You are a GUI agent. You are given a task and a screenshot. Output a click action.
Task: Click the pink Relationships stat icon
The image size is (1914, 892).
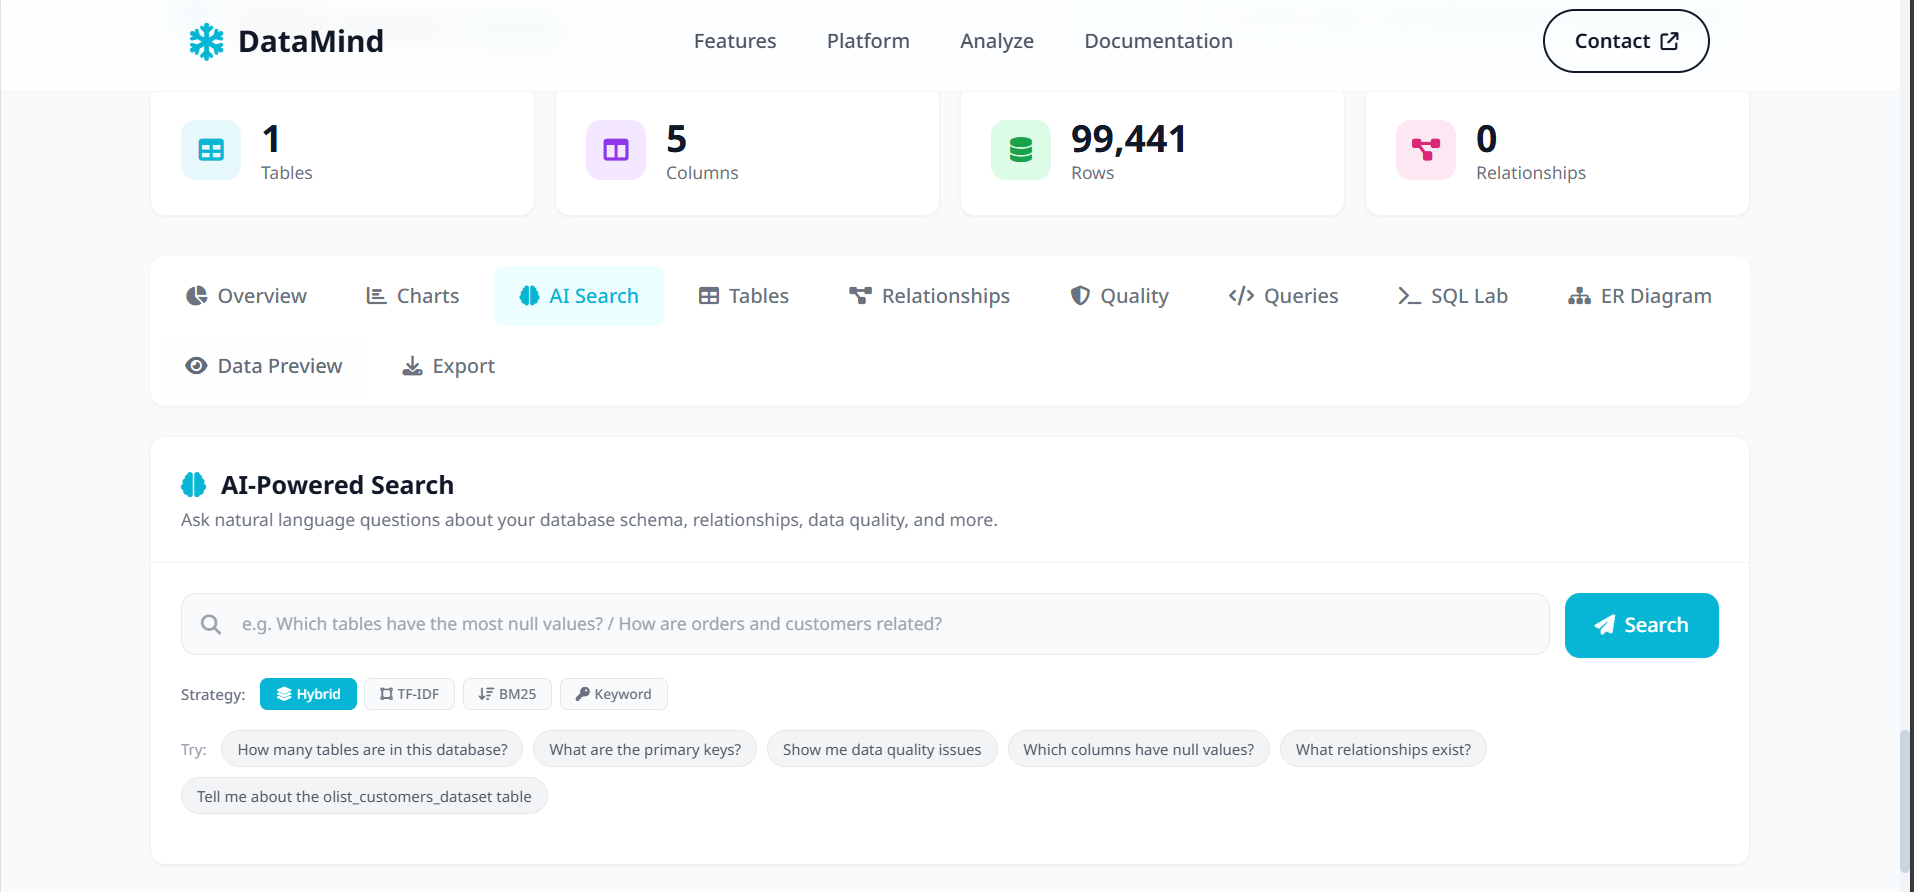[x=1426, y=150]
